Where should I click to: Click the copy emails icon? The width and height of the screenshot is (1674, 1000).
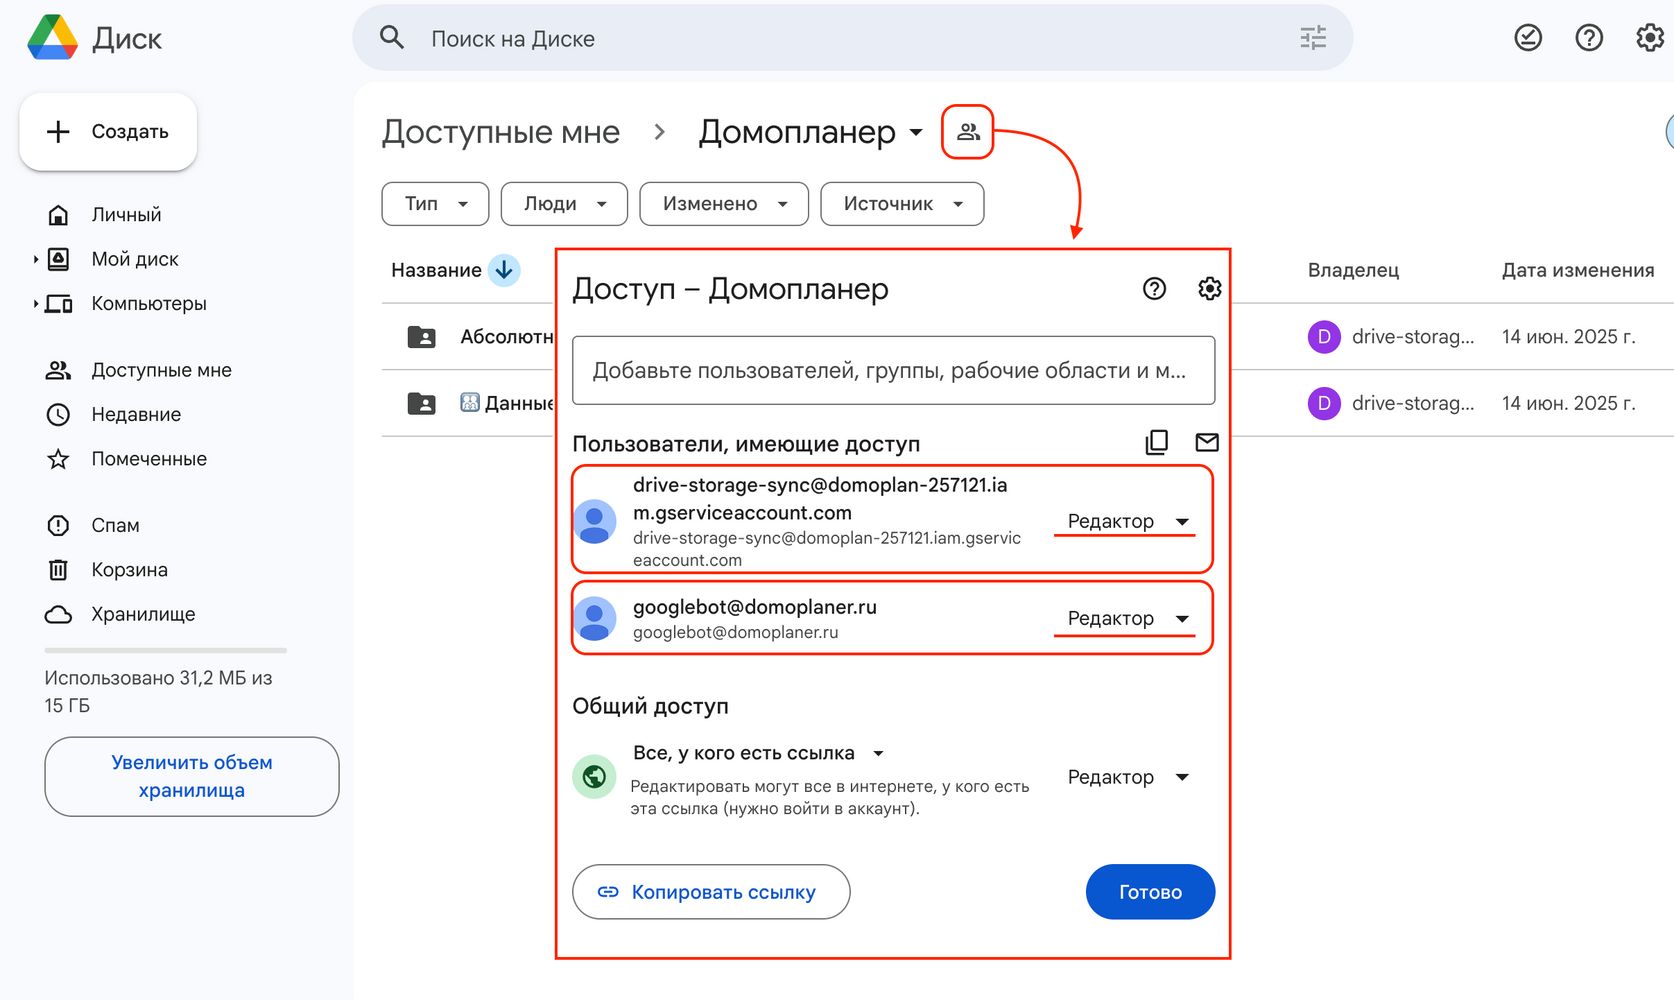pyautogui.click(x=1156, y=442)
